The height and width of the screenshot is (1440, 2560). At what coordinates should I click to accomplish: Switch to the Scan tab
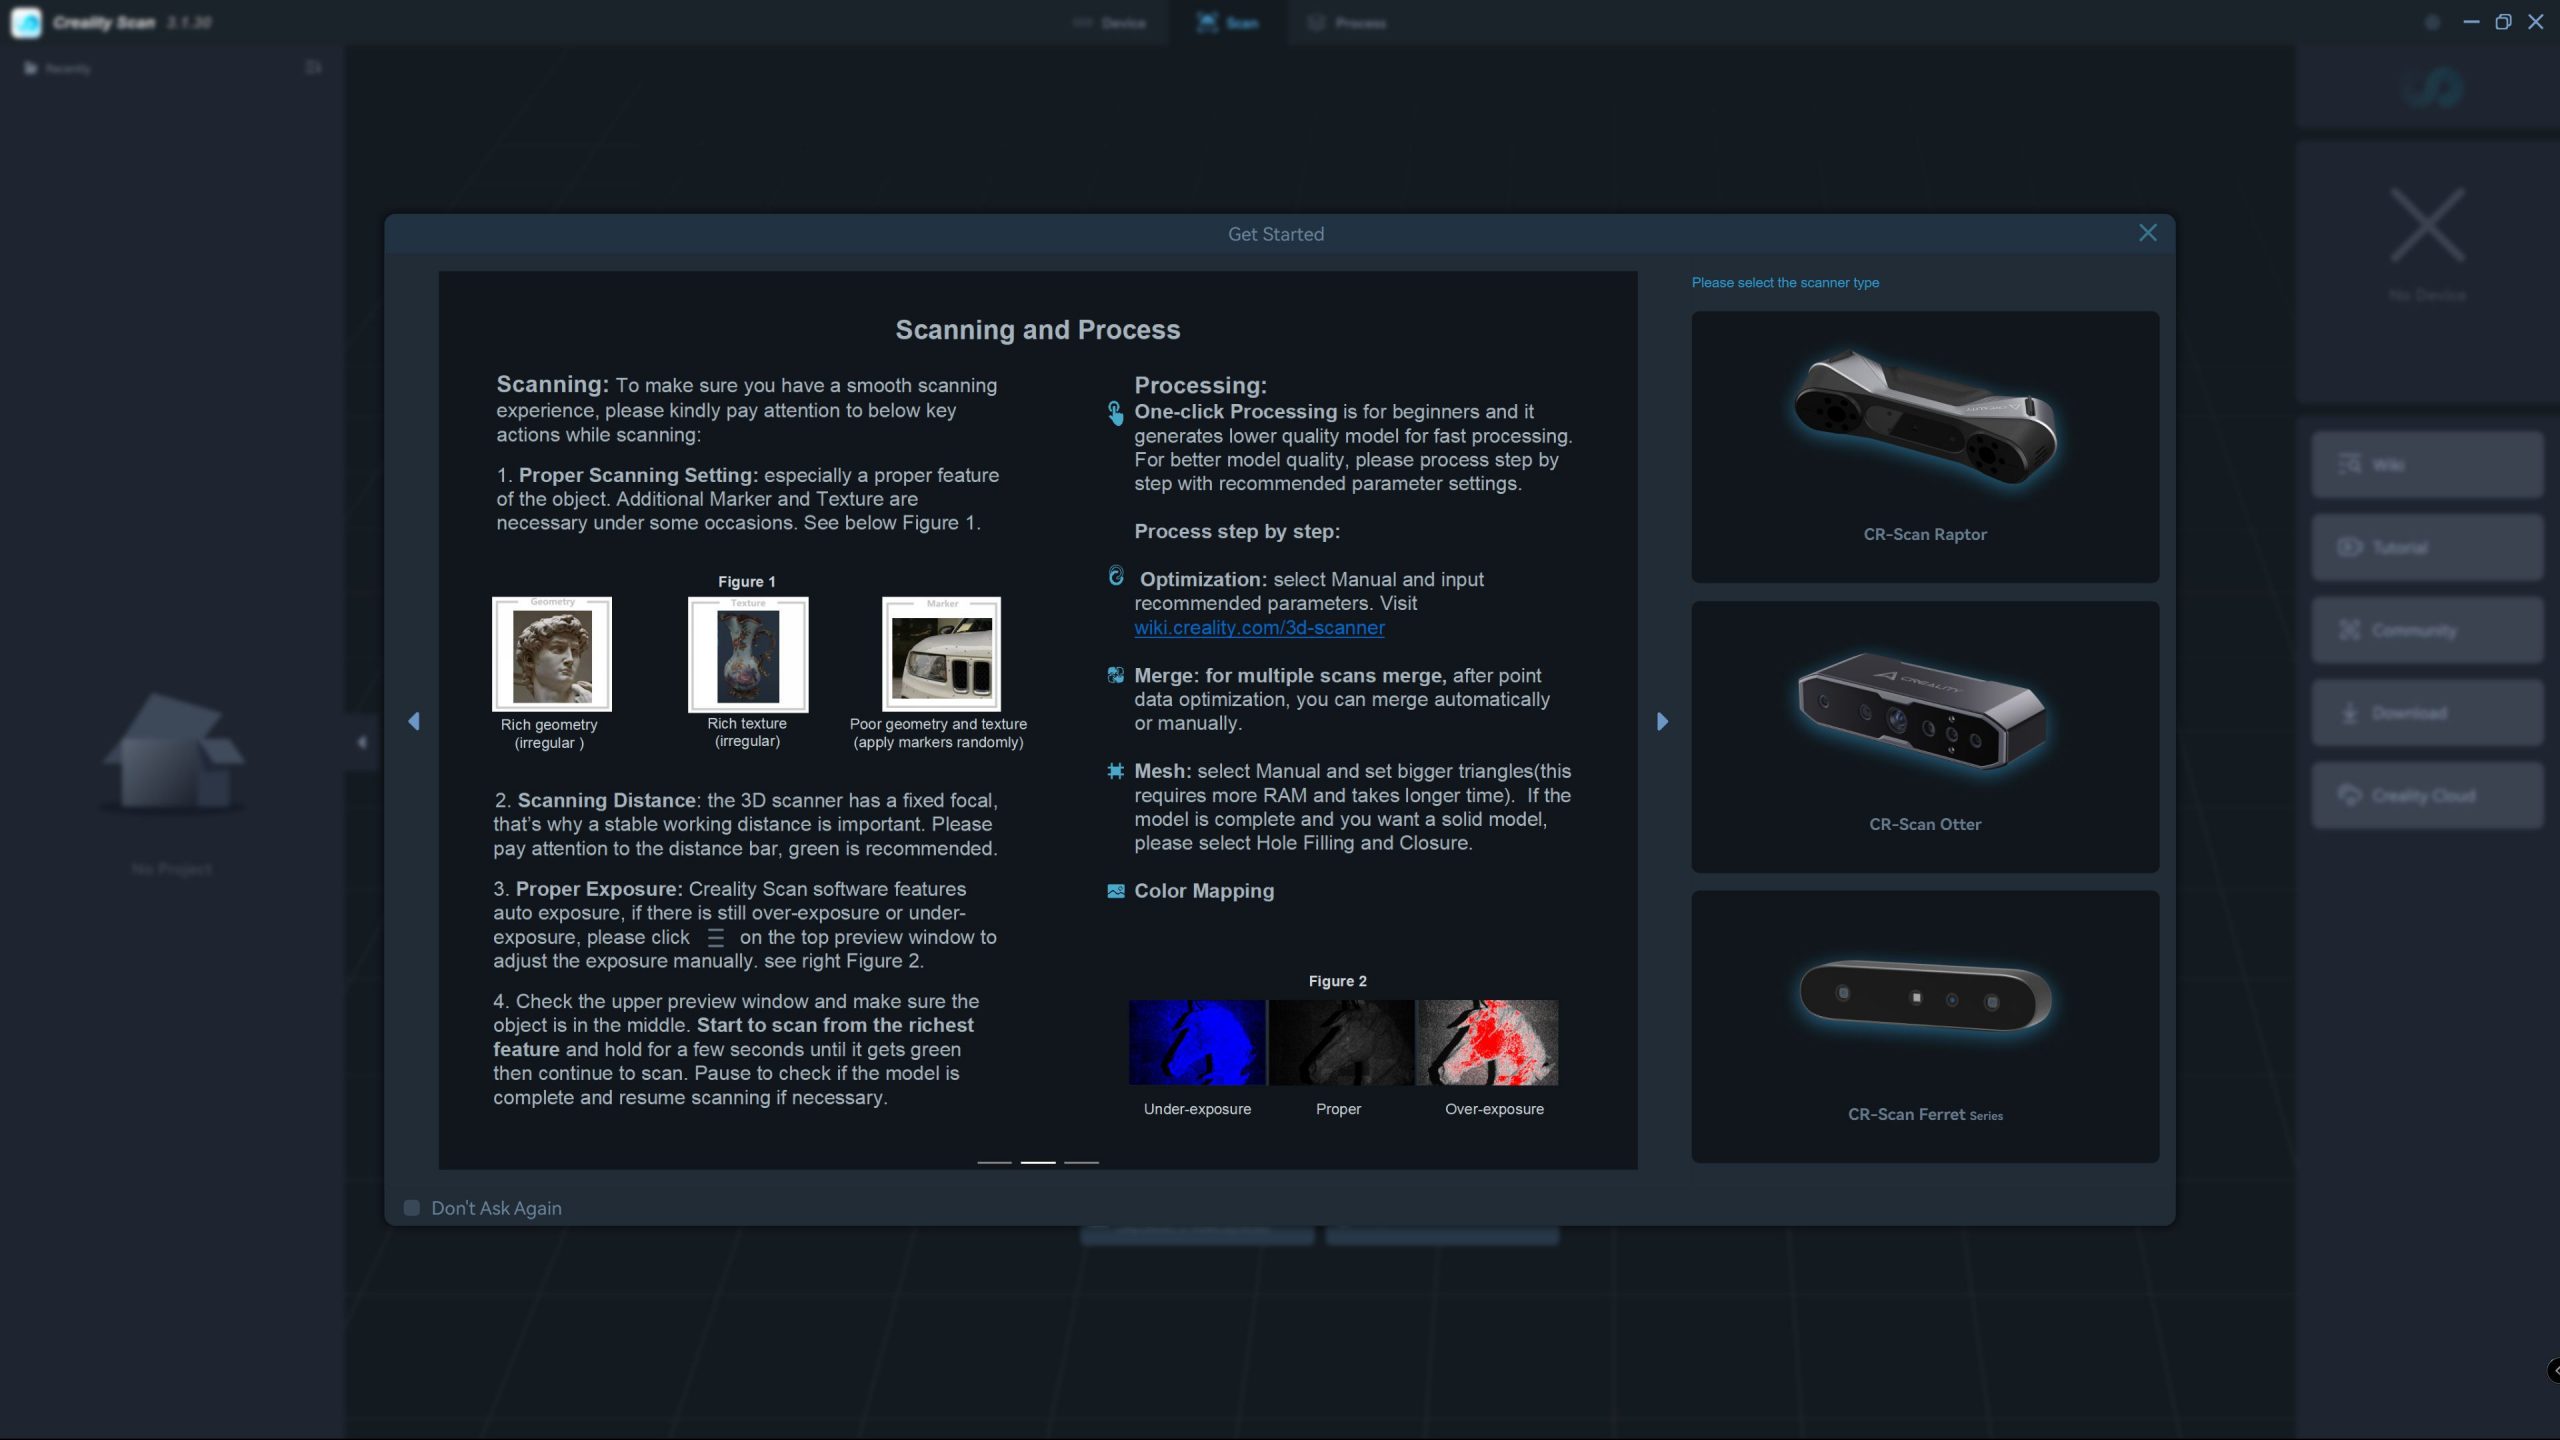coord(1228,22)
